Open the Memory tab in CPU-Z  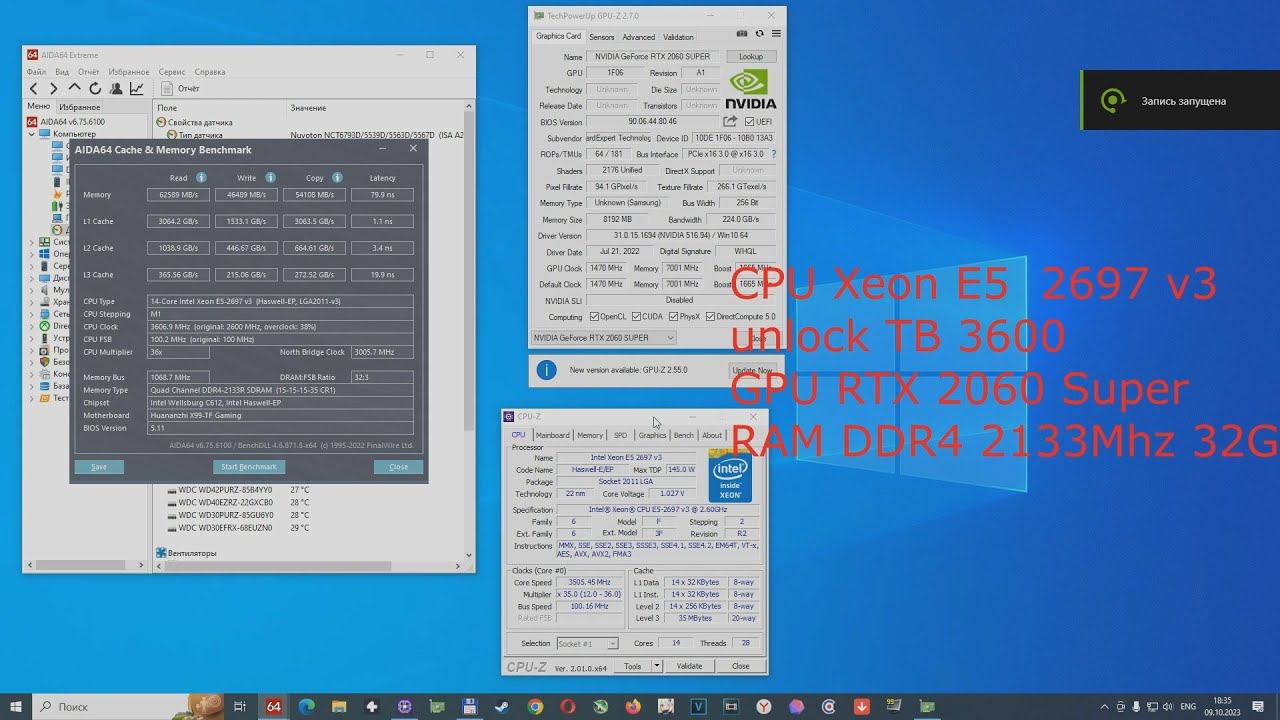click(x=590, y=435)
